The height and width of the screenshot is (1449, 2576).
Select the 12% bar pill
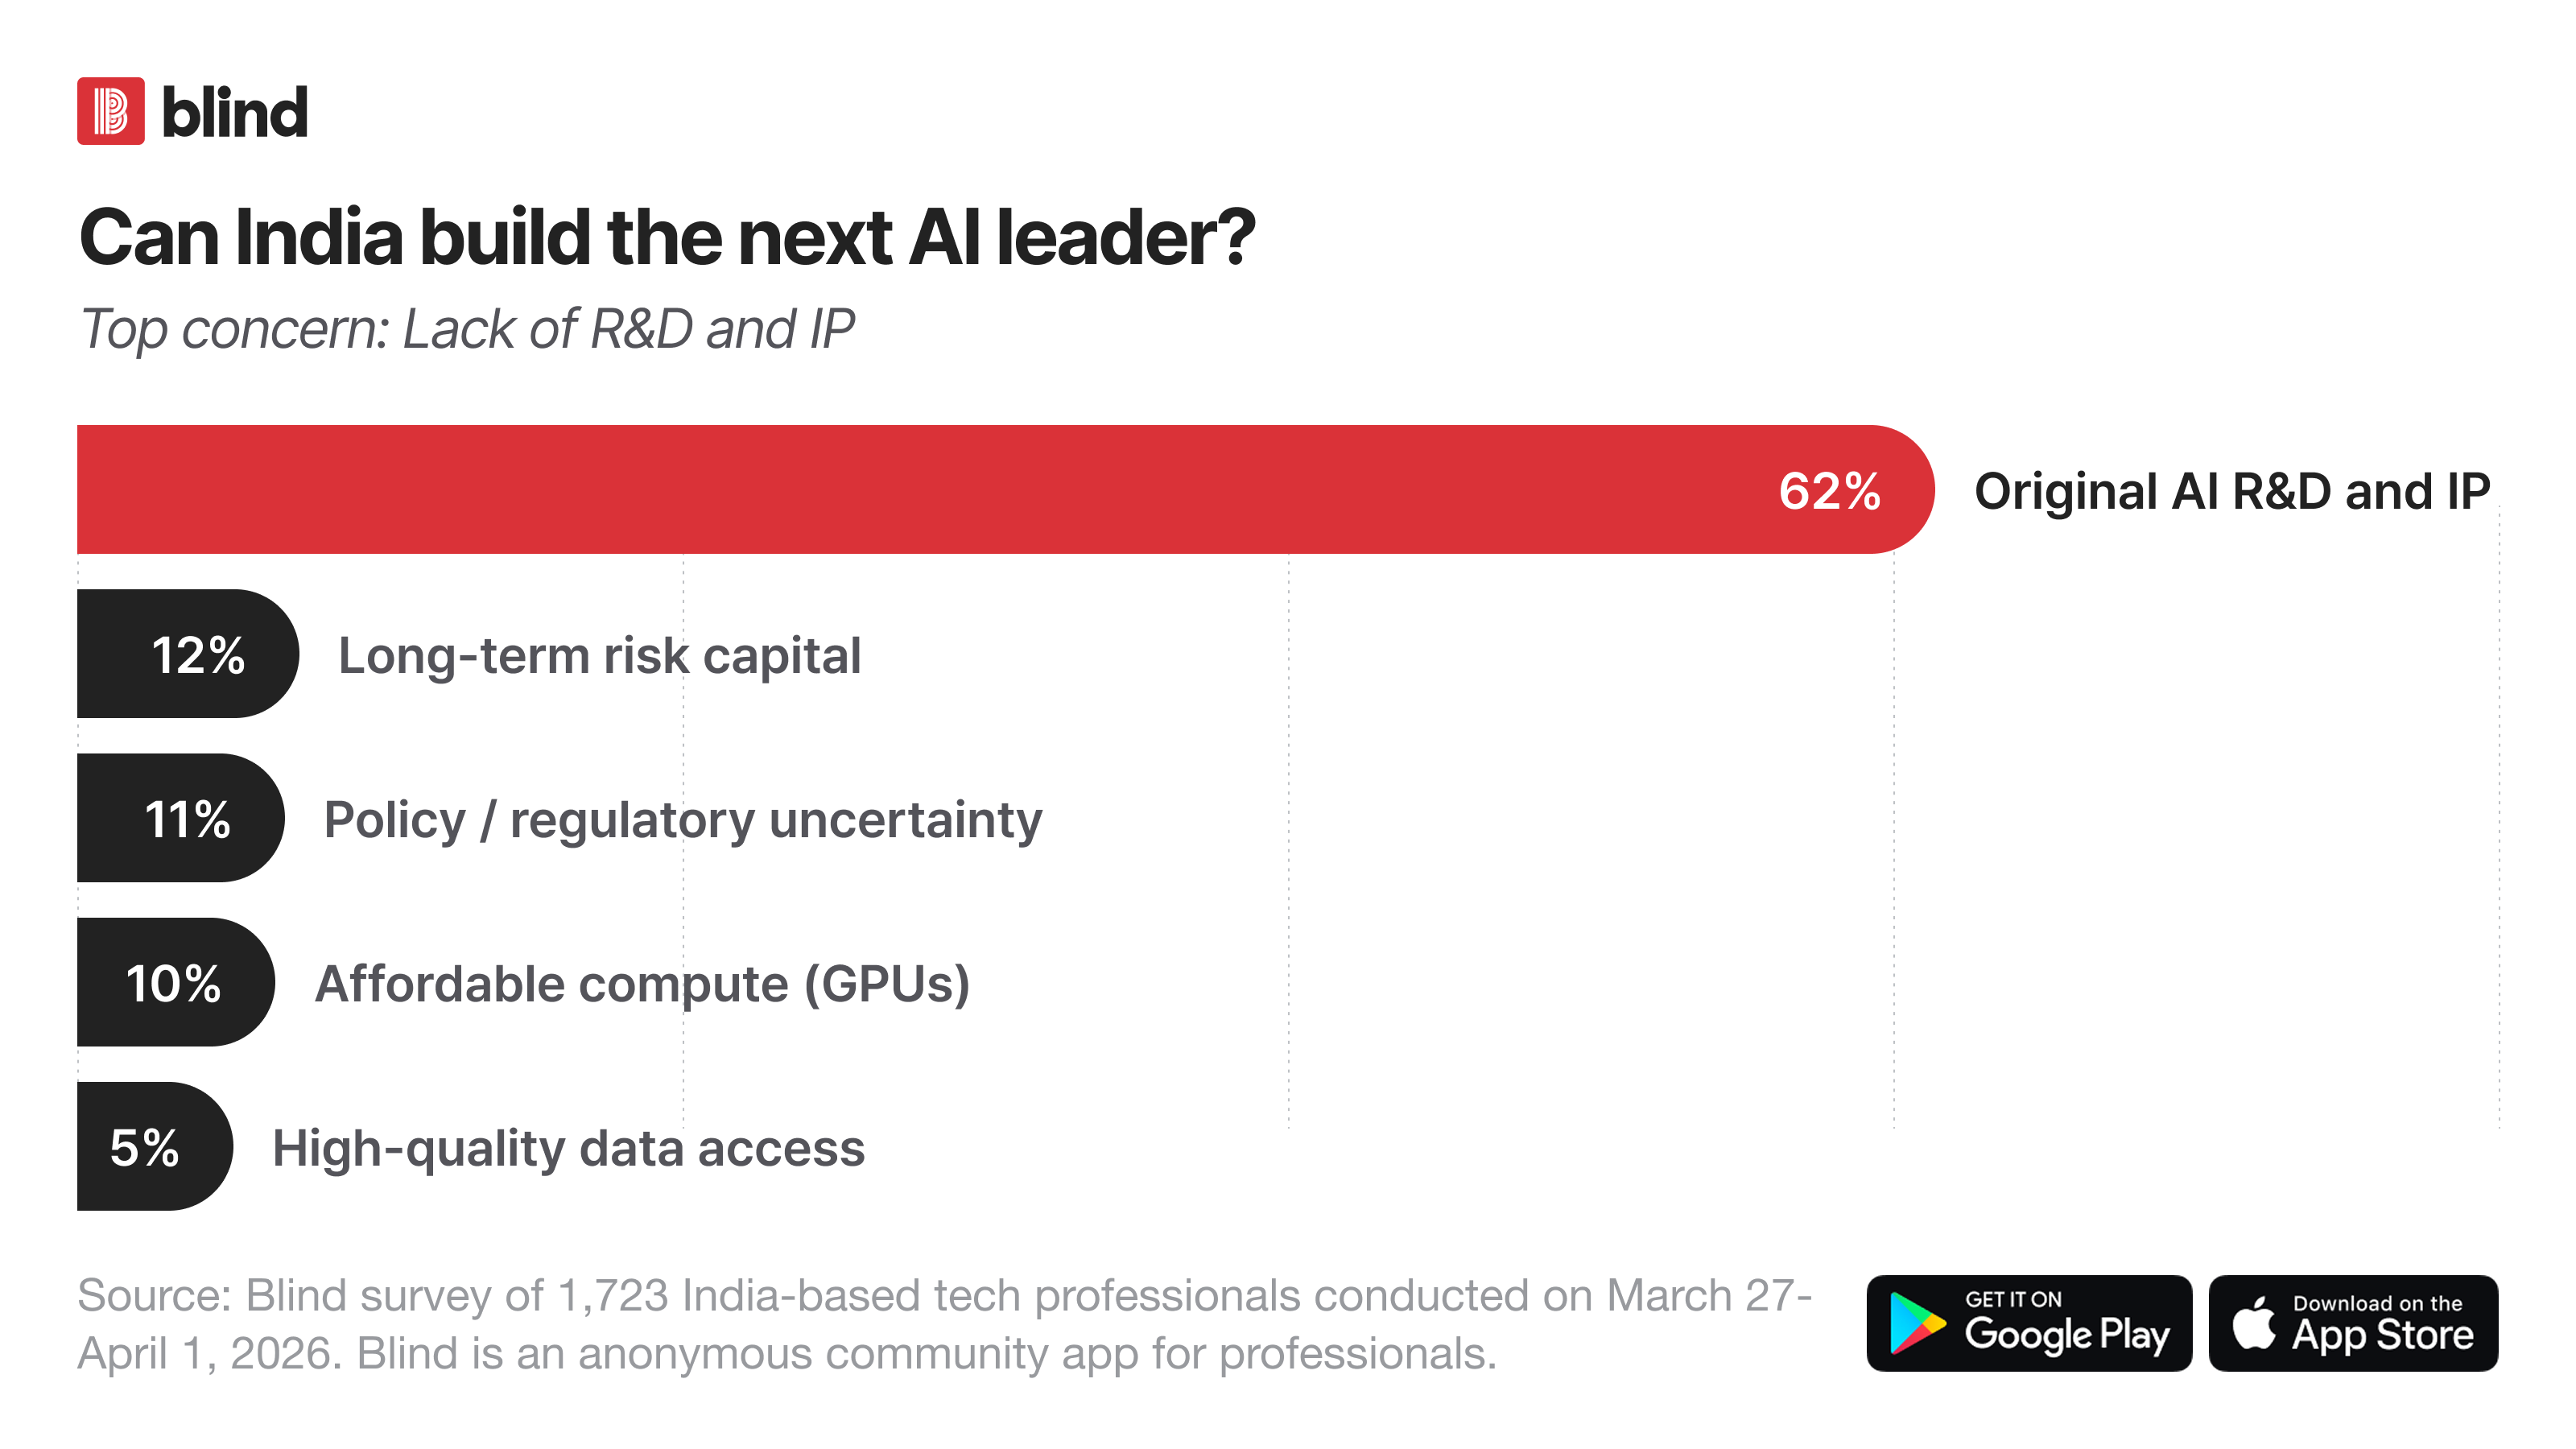click(x=188, y=654)
